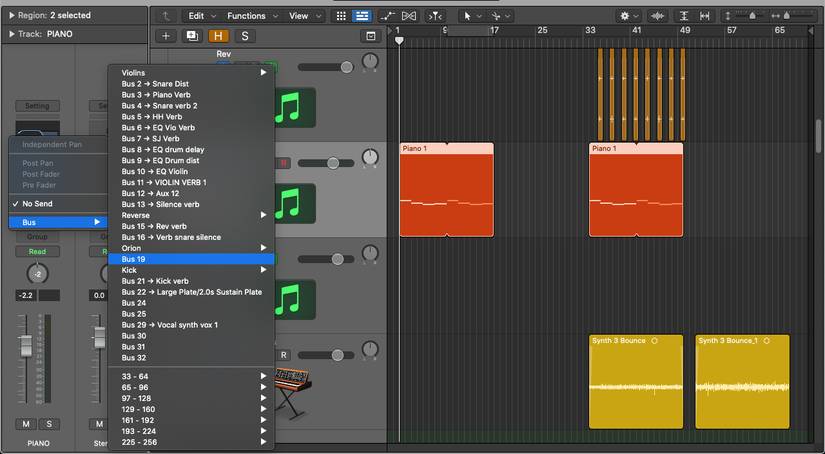Expand the Reverse submenu
The image size is (825, 454).
(192, 215)
